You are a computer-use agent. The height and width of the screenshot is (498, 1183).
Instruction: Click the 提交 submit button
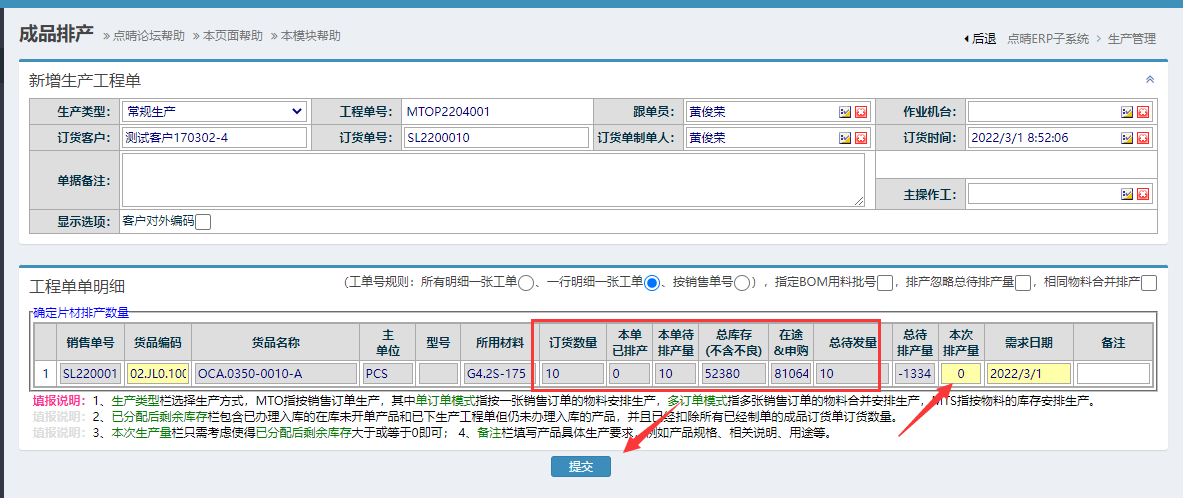[581, 466]
